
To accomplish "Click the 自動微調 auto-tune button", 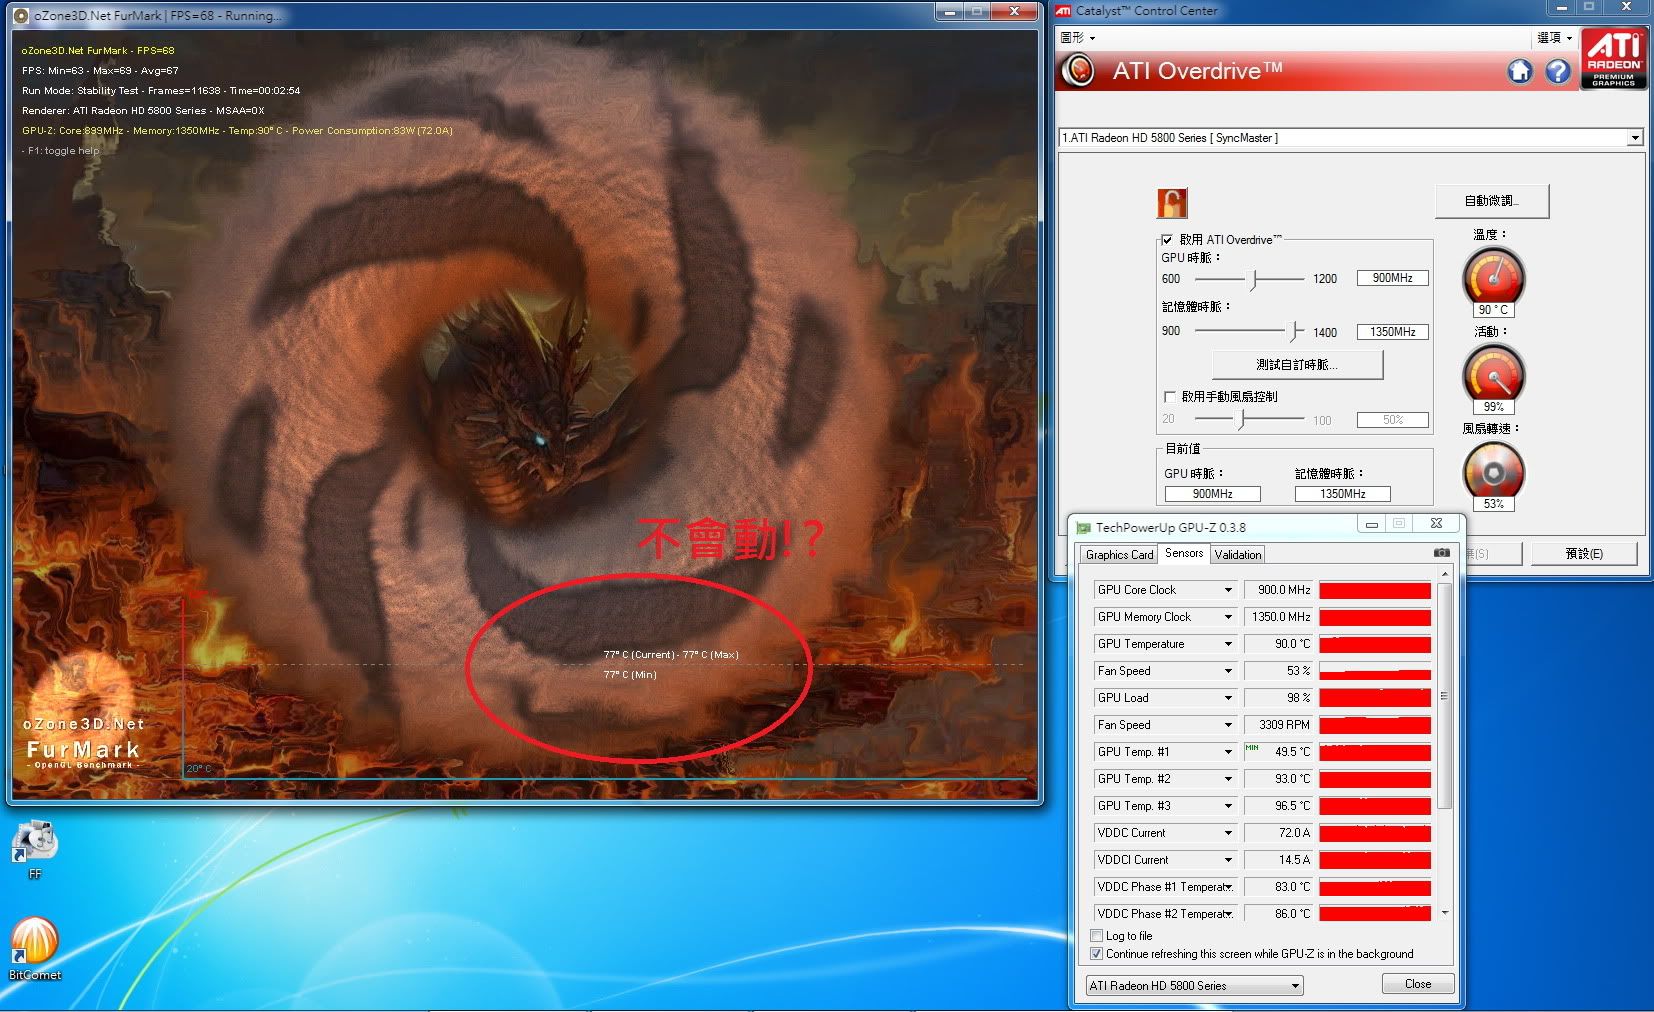I will [1492, 201].
